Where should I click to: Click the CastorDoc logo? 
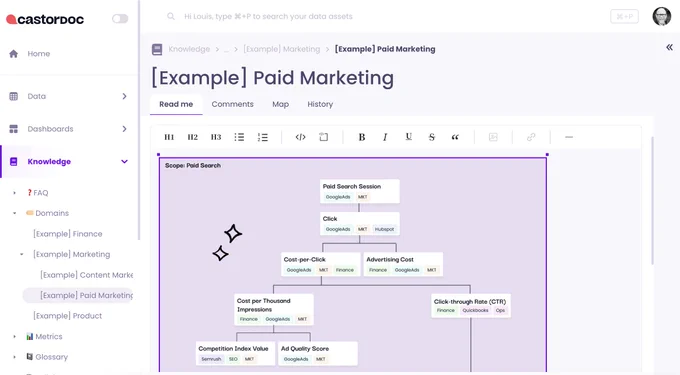(x=45, y=19)
